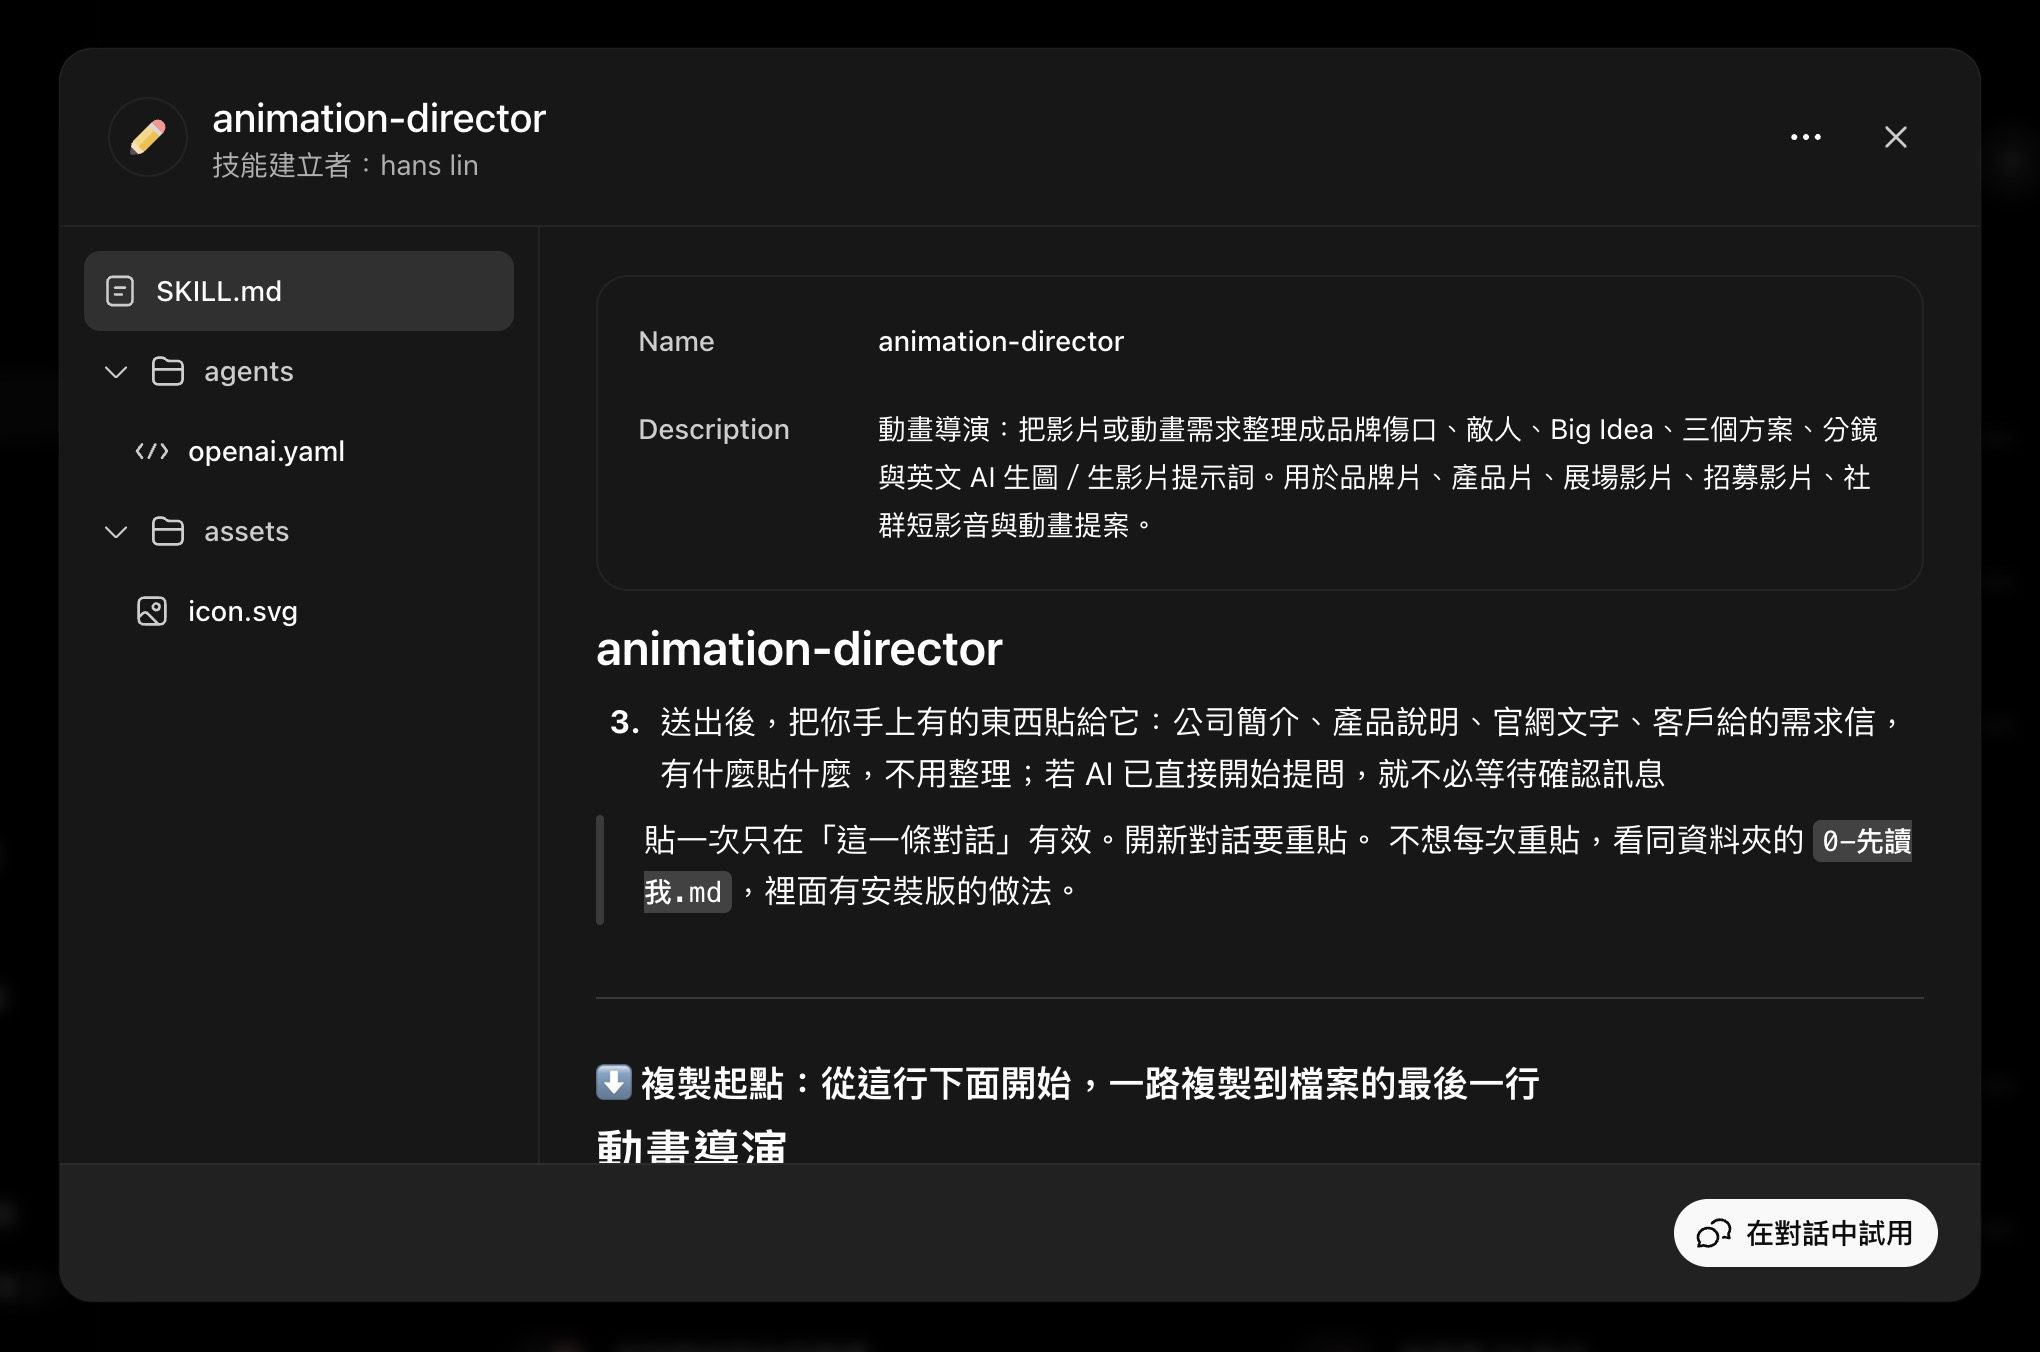Click the code icon beside openai.yaml
2040x1352 pixels.
pyautogui.click(x=152, y=451)
